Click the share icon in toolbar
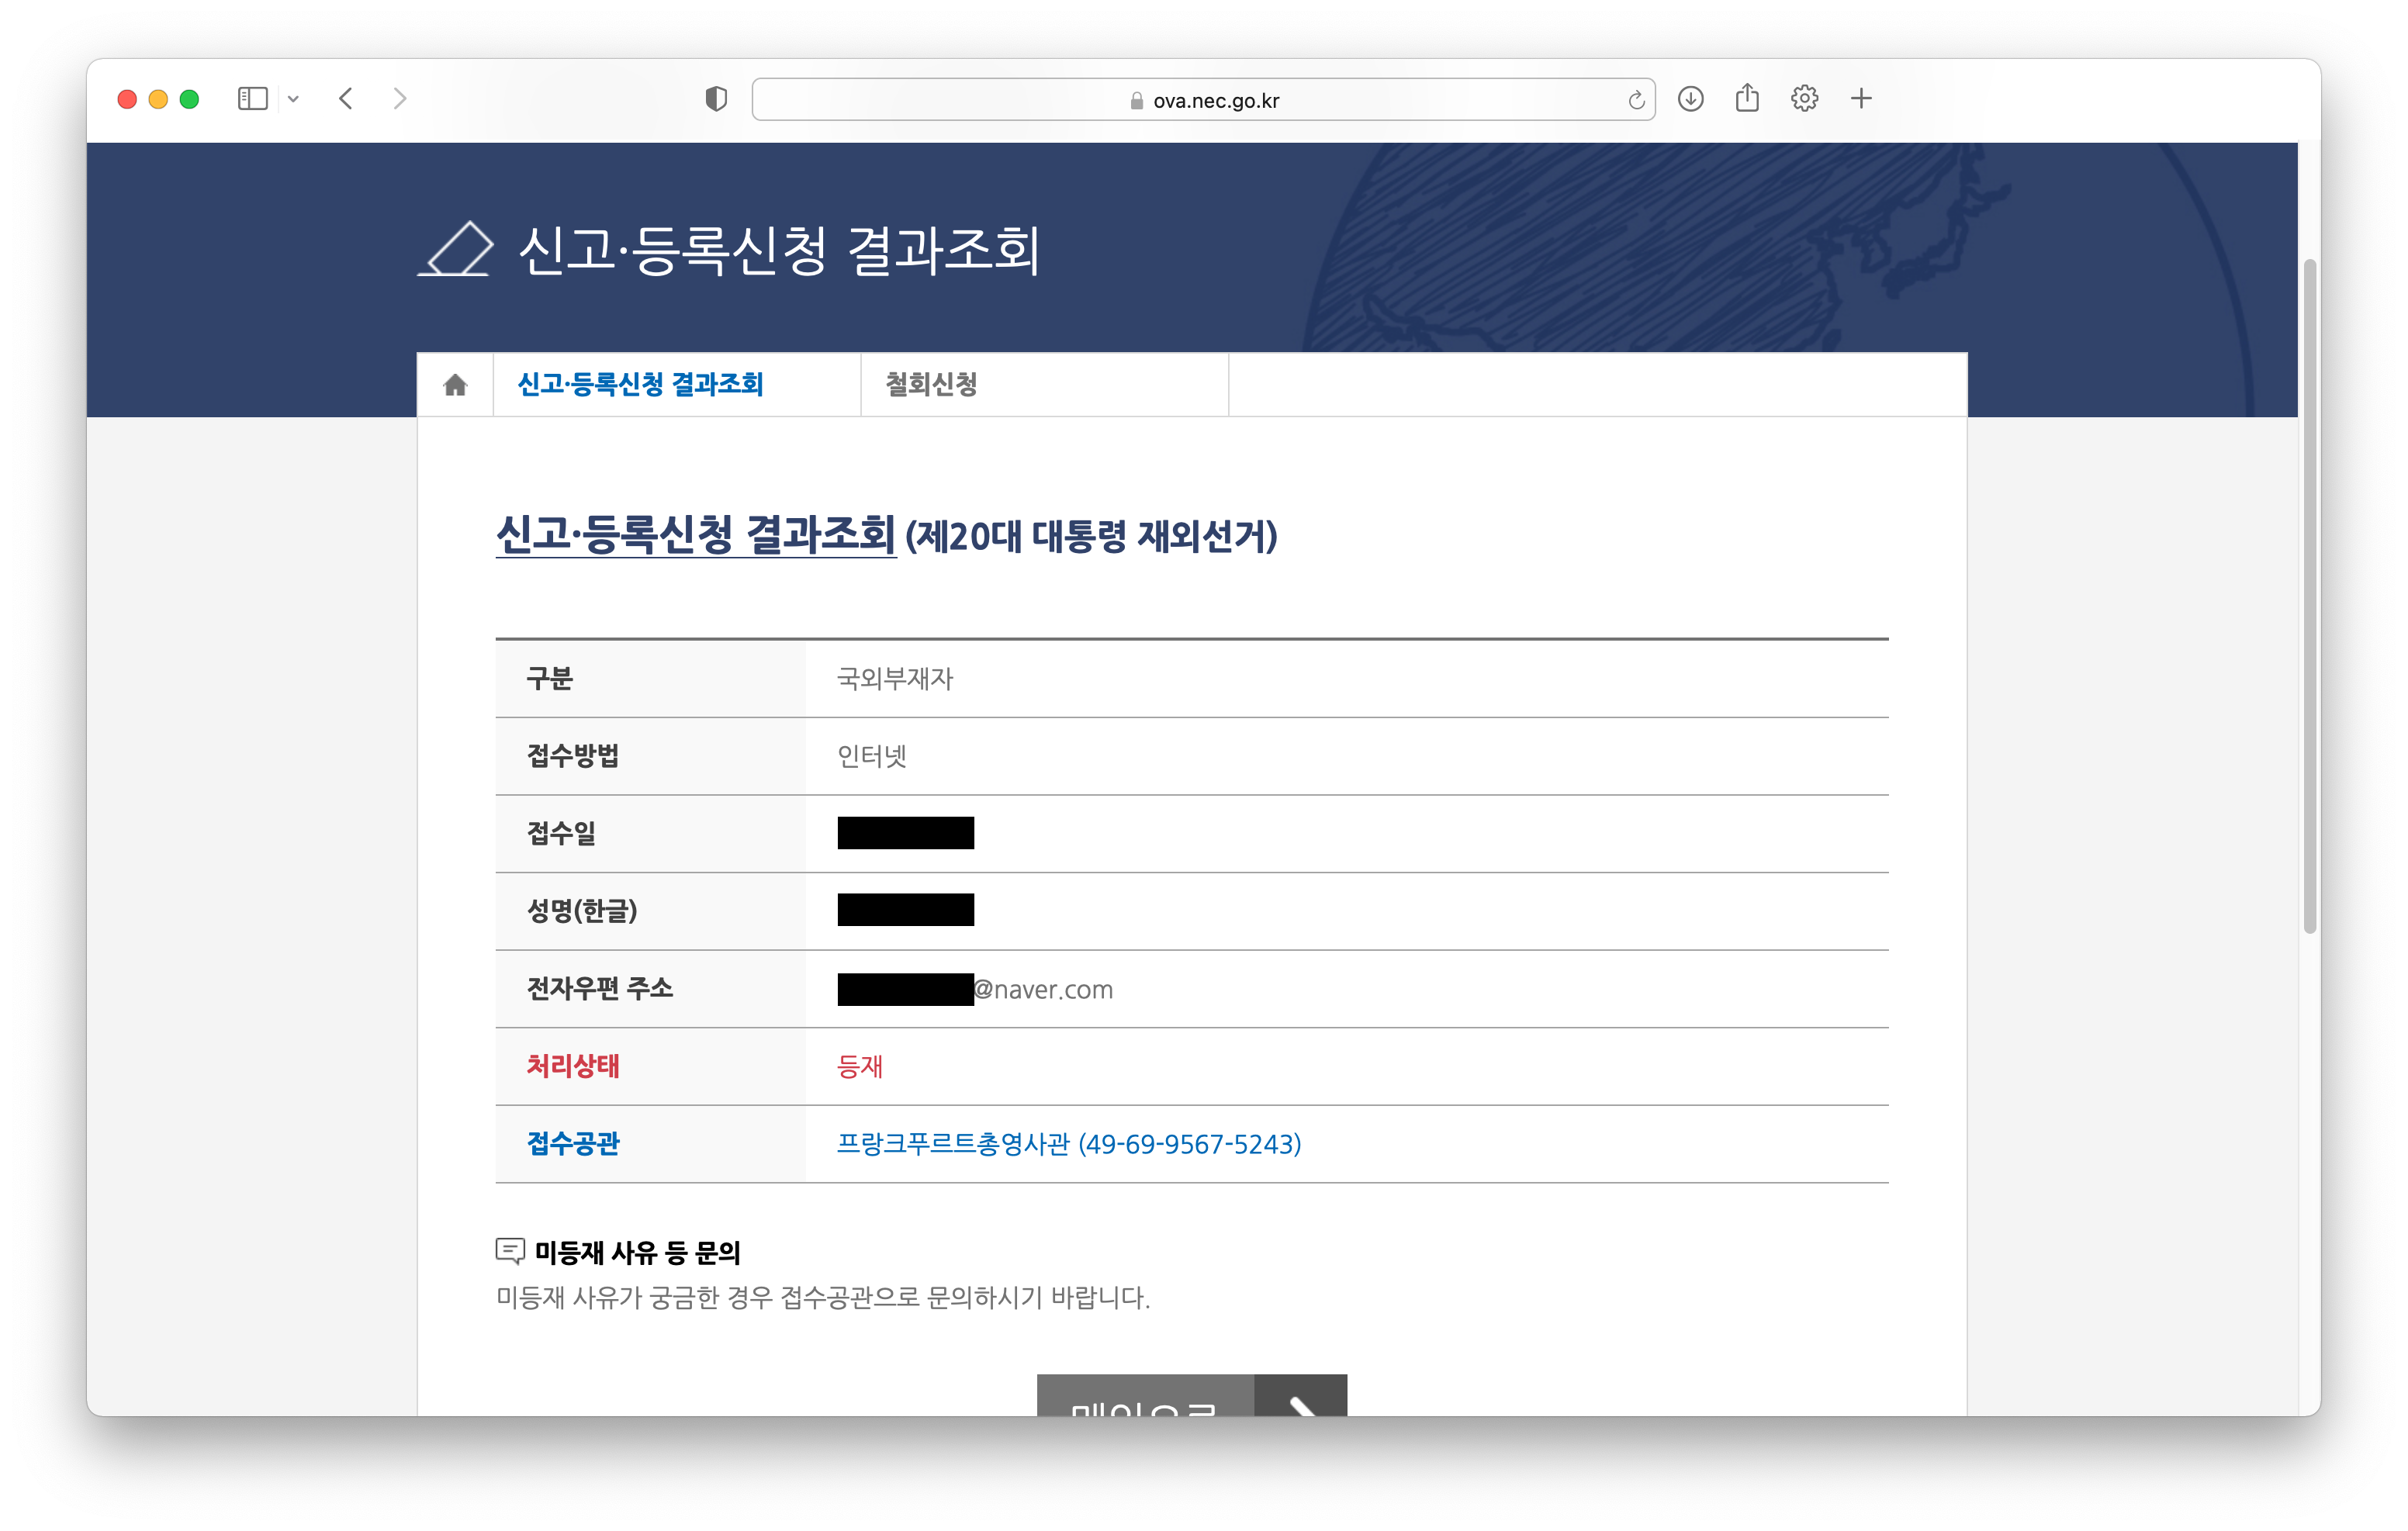2408x1531 pixels. point(1747,98)
